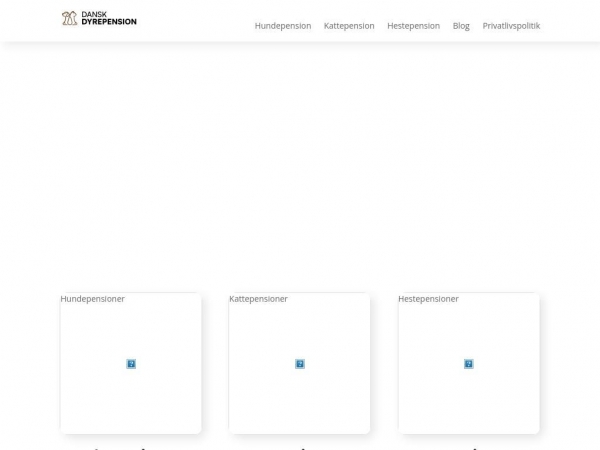
Task: Open the Blog page
Action: (x=461, y=26)
